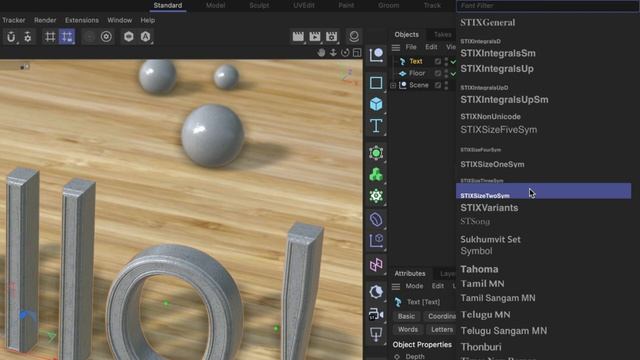Open the Objects panel hamburger menu
This screenshot has height=360, width=640.
pos(396,47)
